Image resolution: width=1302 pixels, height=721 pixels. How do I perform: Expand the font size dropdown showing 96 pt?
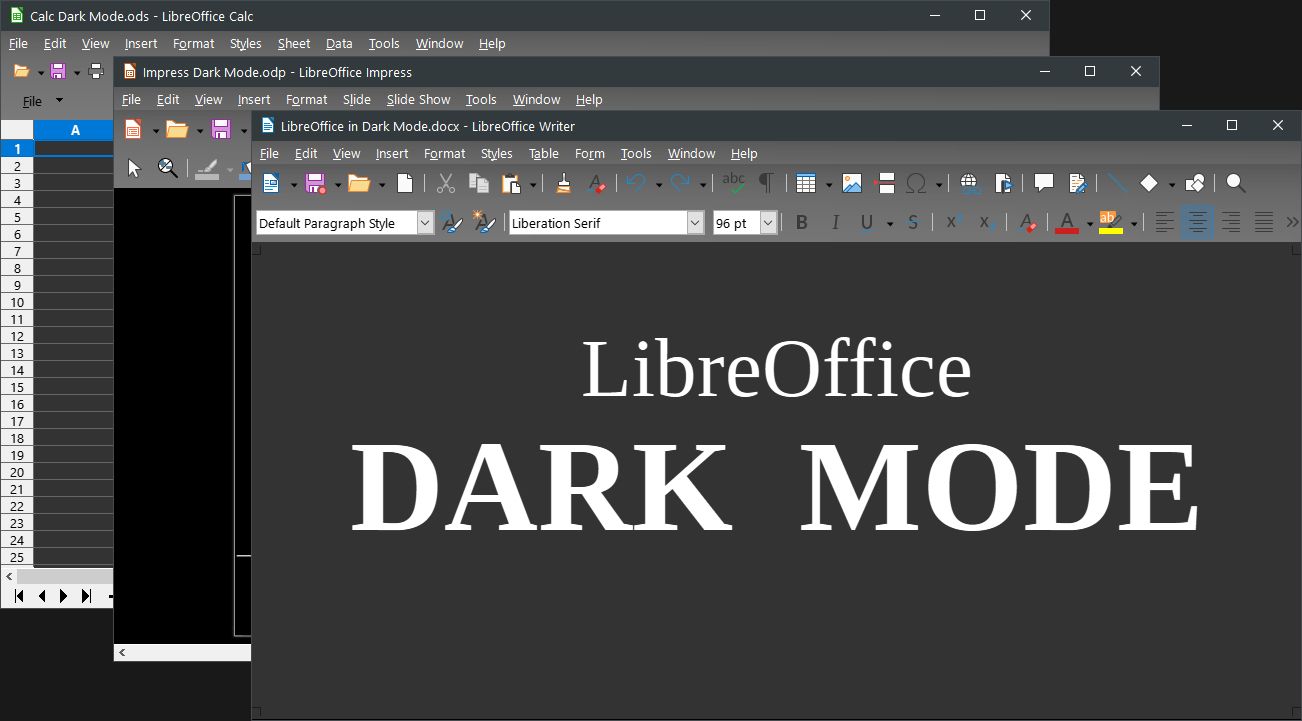tap(767, 222)
